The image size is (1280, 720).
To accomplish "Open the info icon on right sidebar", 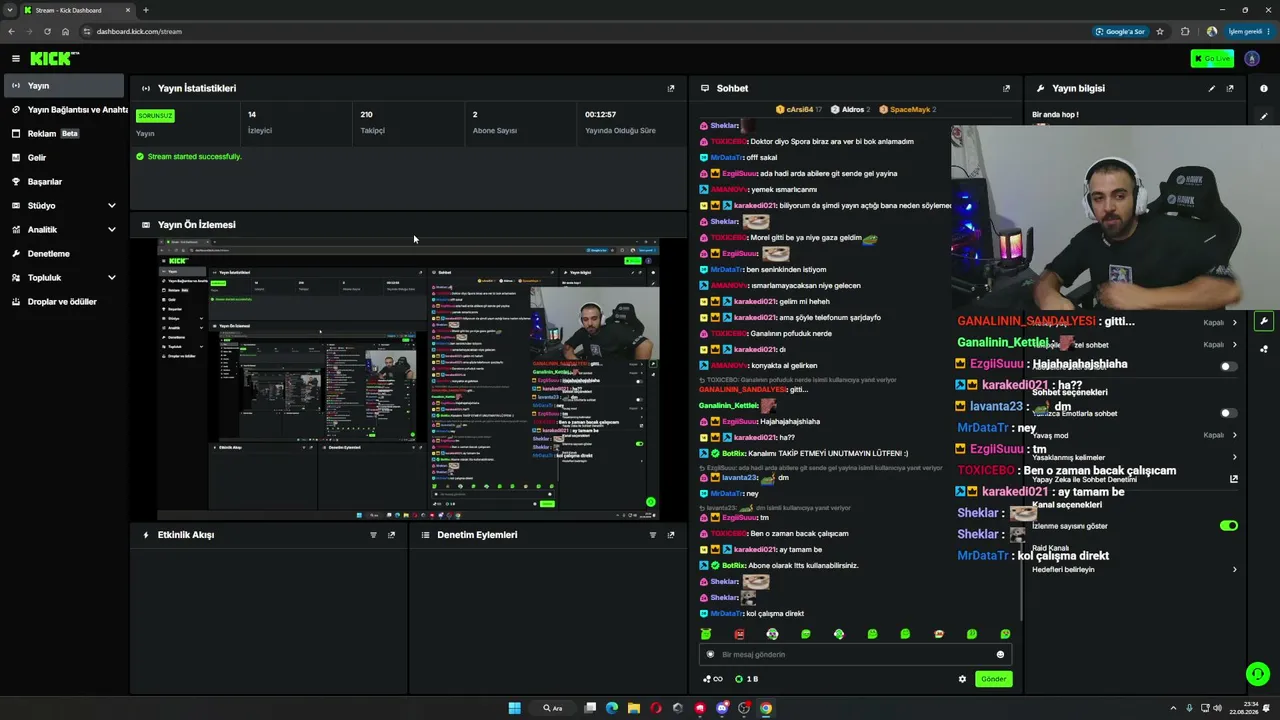I will click(x=1264, y=88).
